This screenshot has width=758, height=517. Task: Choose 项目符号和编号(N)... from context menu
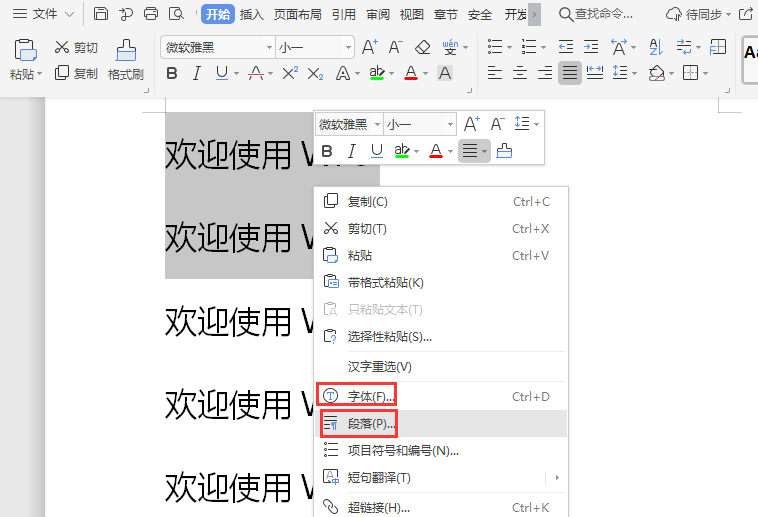pyautogui.click(x=440, y=451)
